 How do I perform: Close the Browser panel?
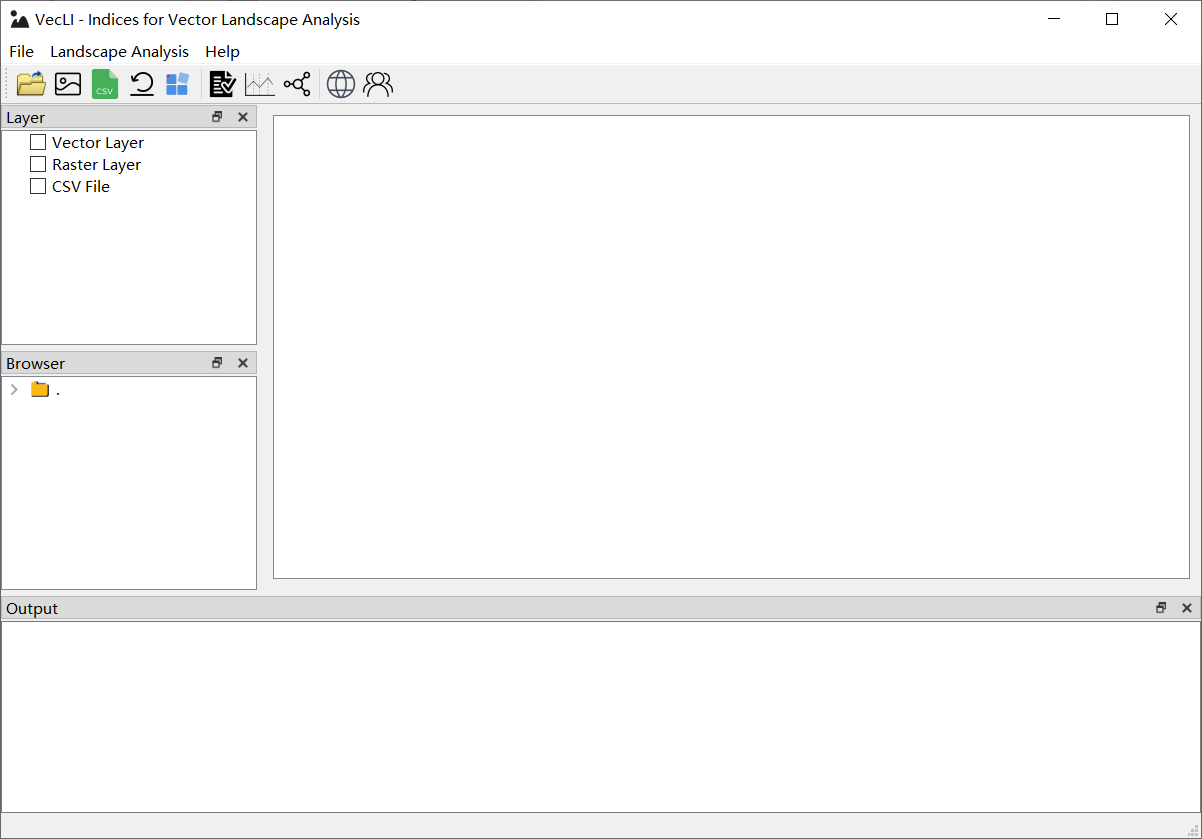(242, 363)
